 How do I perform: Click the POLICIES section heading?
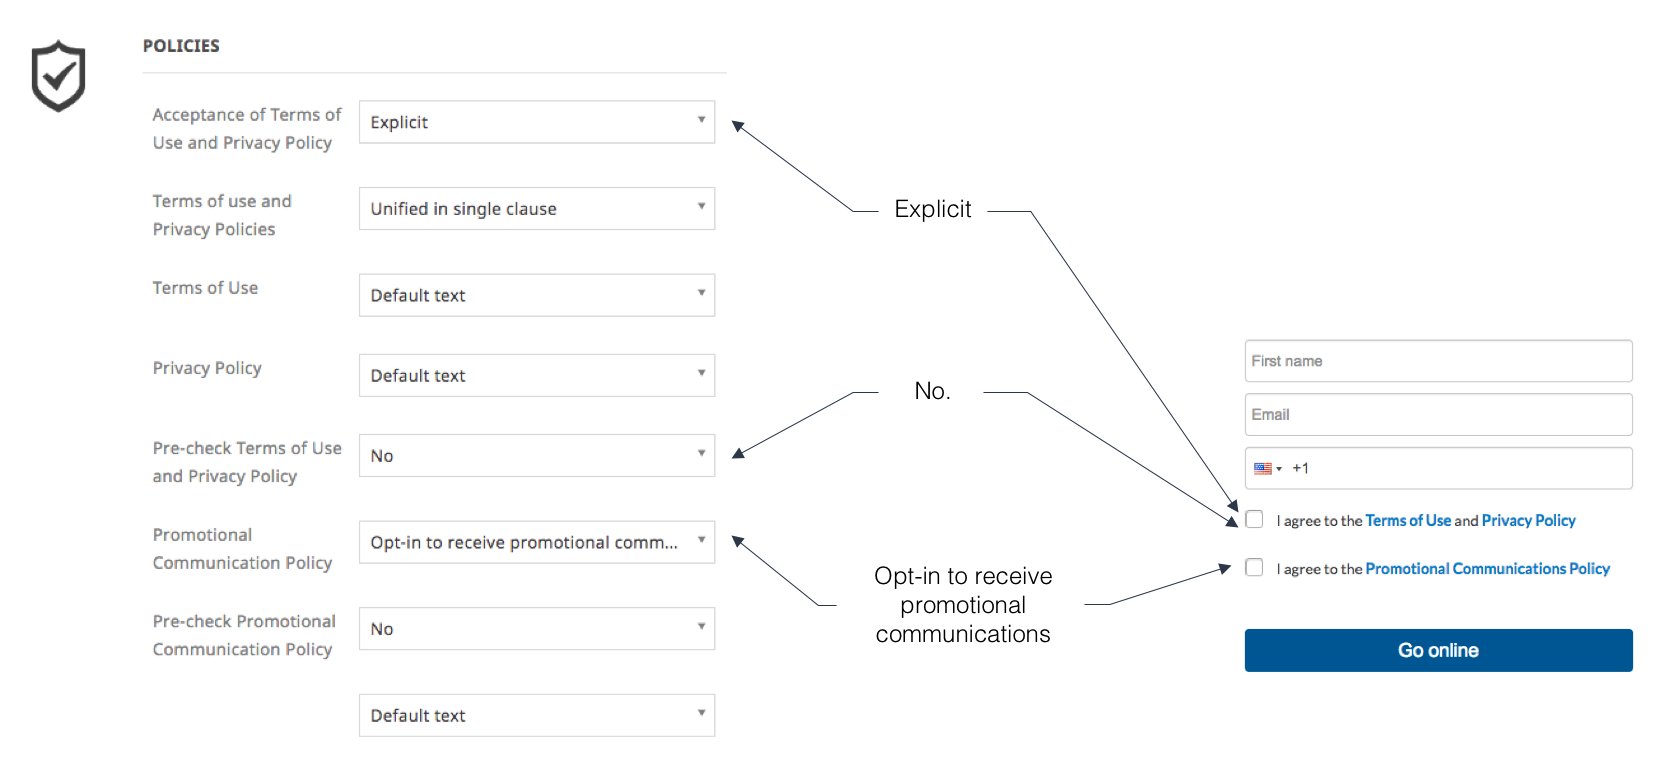pos(181,46)
